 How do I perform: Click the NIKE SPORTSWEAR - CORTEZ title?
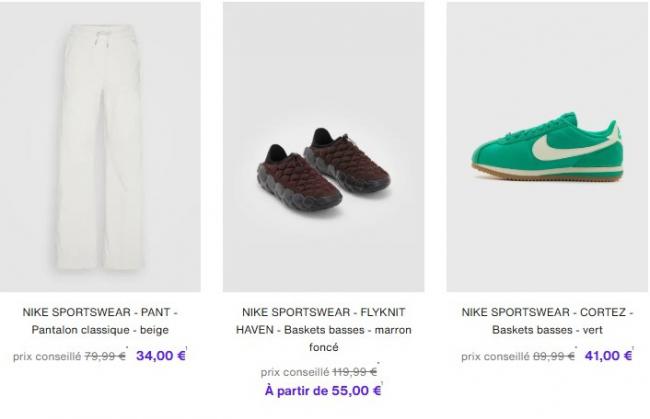547,312
